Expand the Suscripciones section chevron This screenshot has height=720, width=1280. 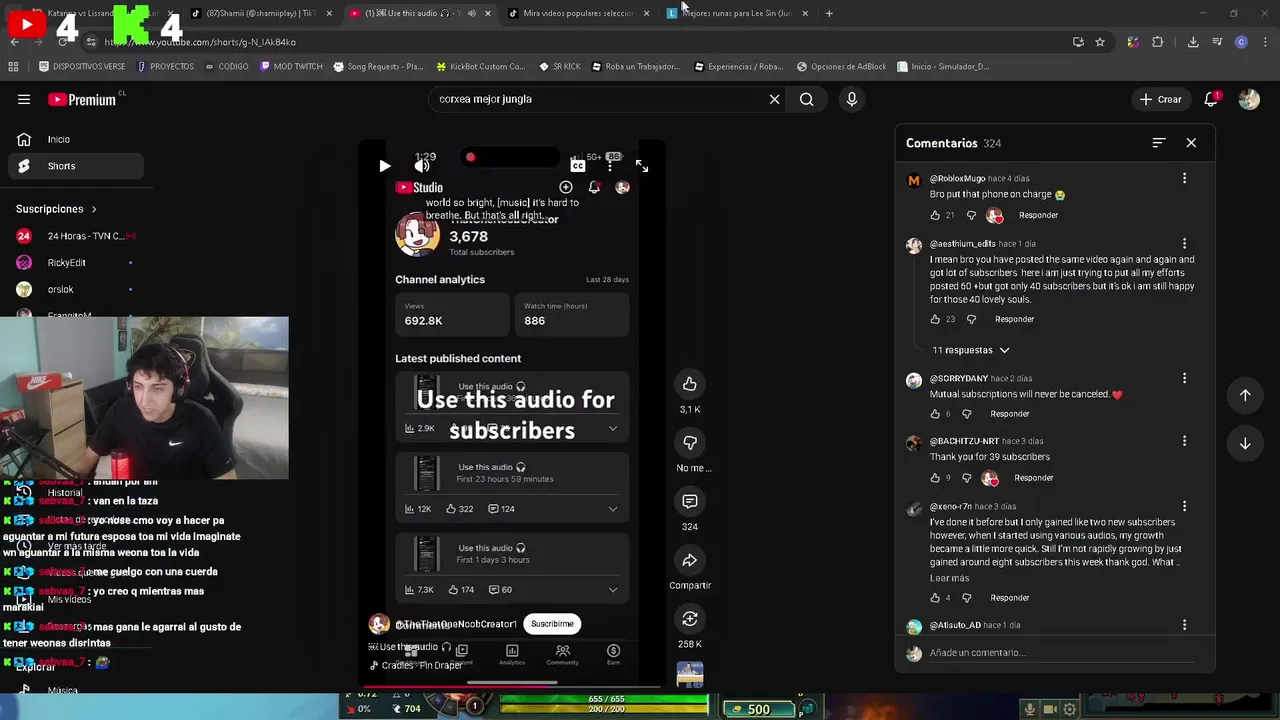[x=94, y=209]
